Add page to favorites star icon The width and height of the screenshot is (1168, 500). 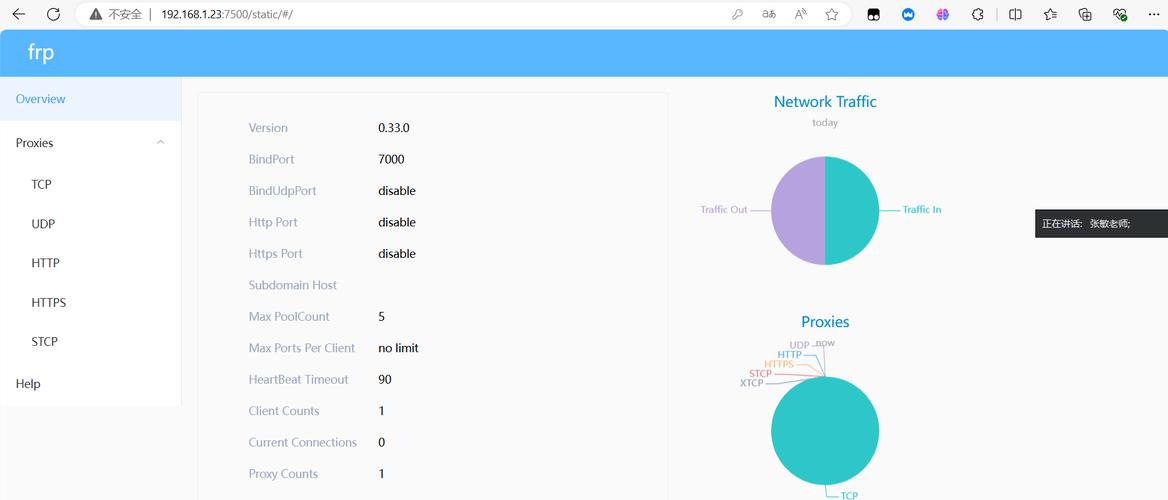pyautogui.click(x=832, y=14)
